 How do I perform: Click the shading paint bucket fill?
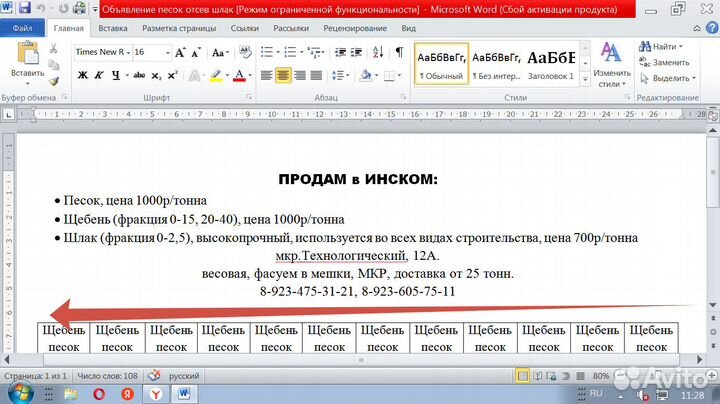pos(366,75)
